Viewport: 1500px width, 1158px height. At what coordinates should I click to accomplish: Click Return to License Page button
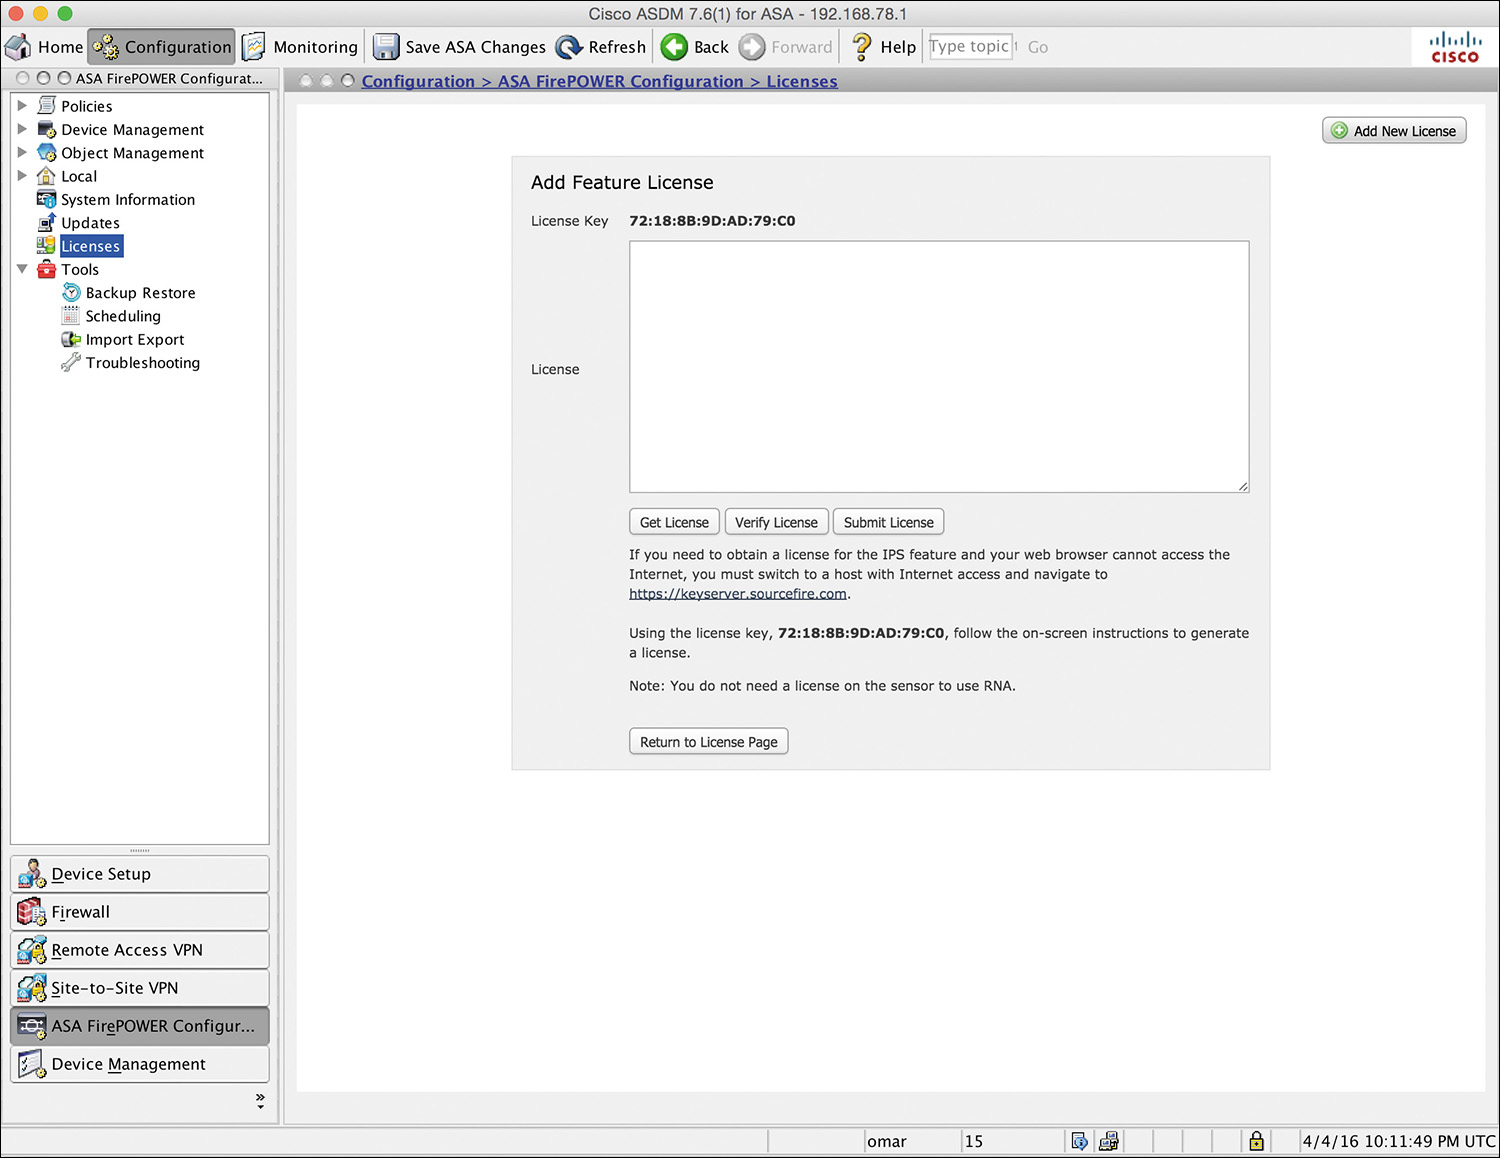coord(708,742)
